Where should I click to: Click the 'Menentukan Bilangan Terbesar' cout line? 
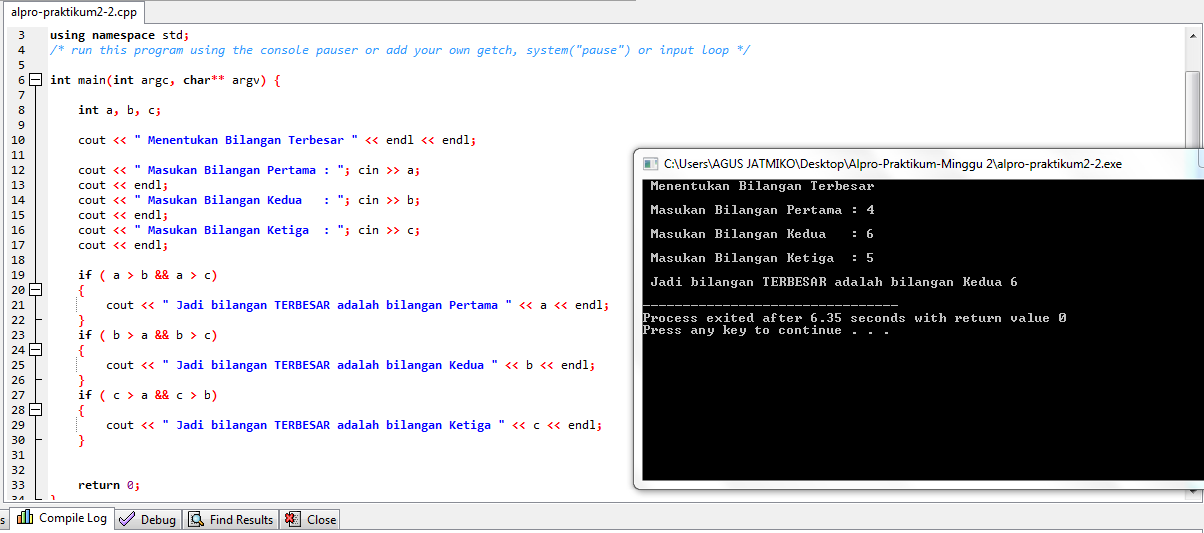(x=277, y=140)
